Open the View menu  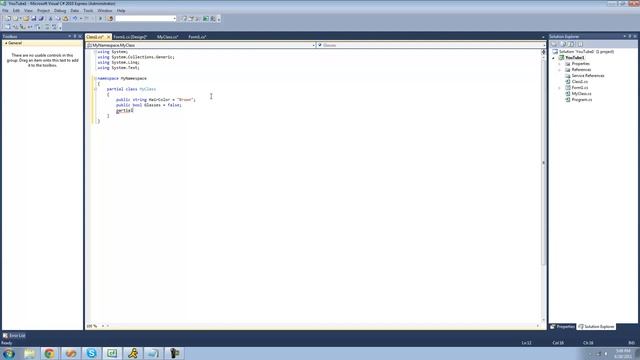click(28, 11)
